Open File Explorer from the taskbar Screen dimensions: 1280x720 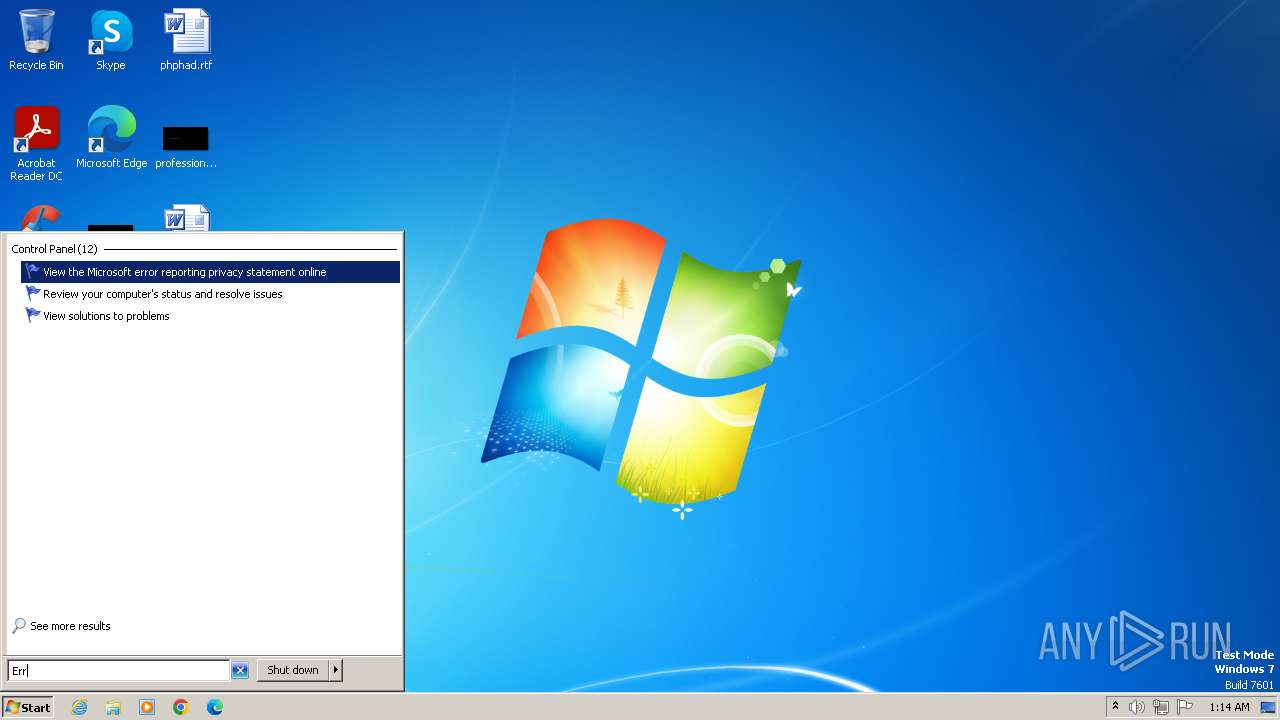[x=113, y=707]
